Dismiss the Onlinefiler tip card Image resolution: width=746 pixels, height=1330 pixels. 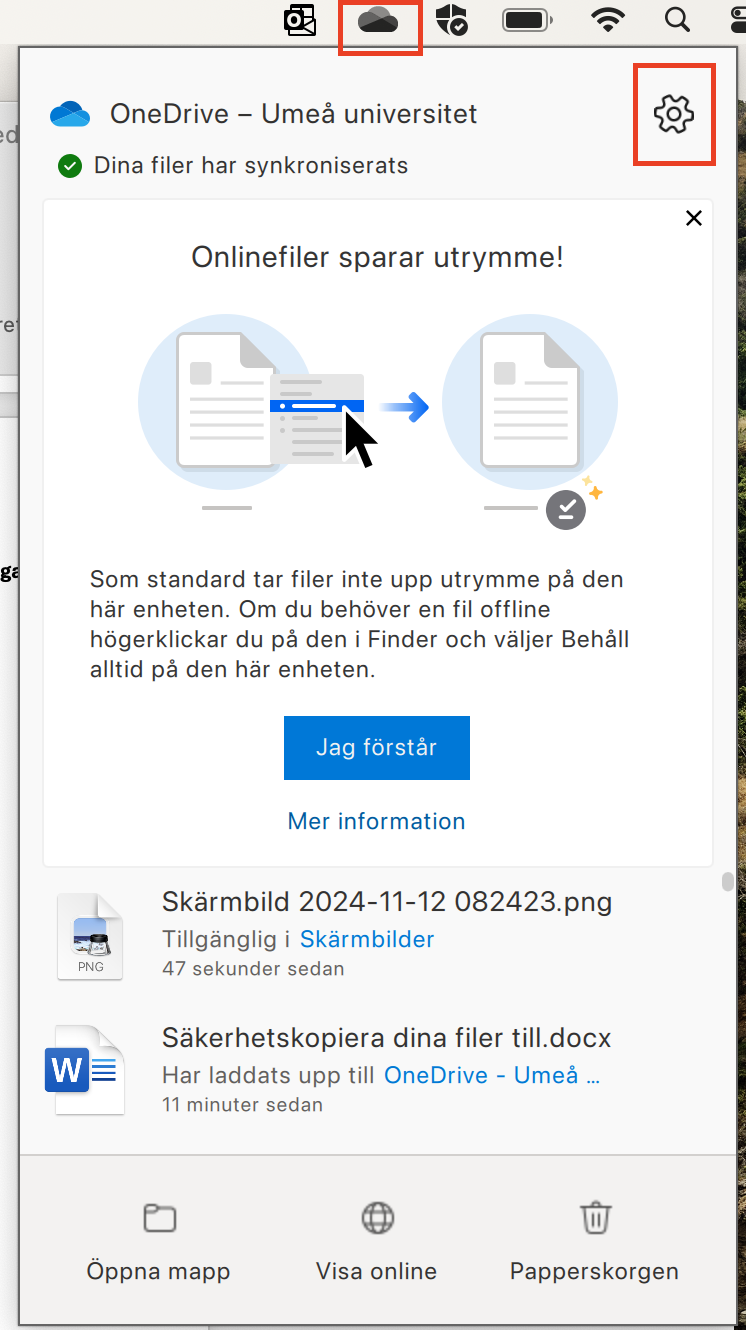point(694,218)
